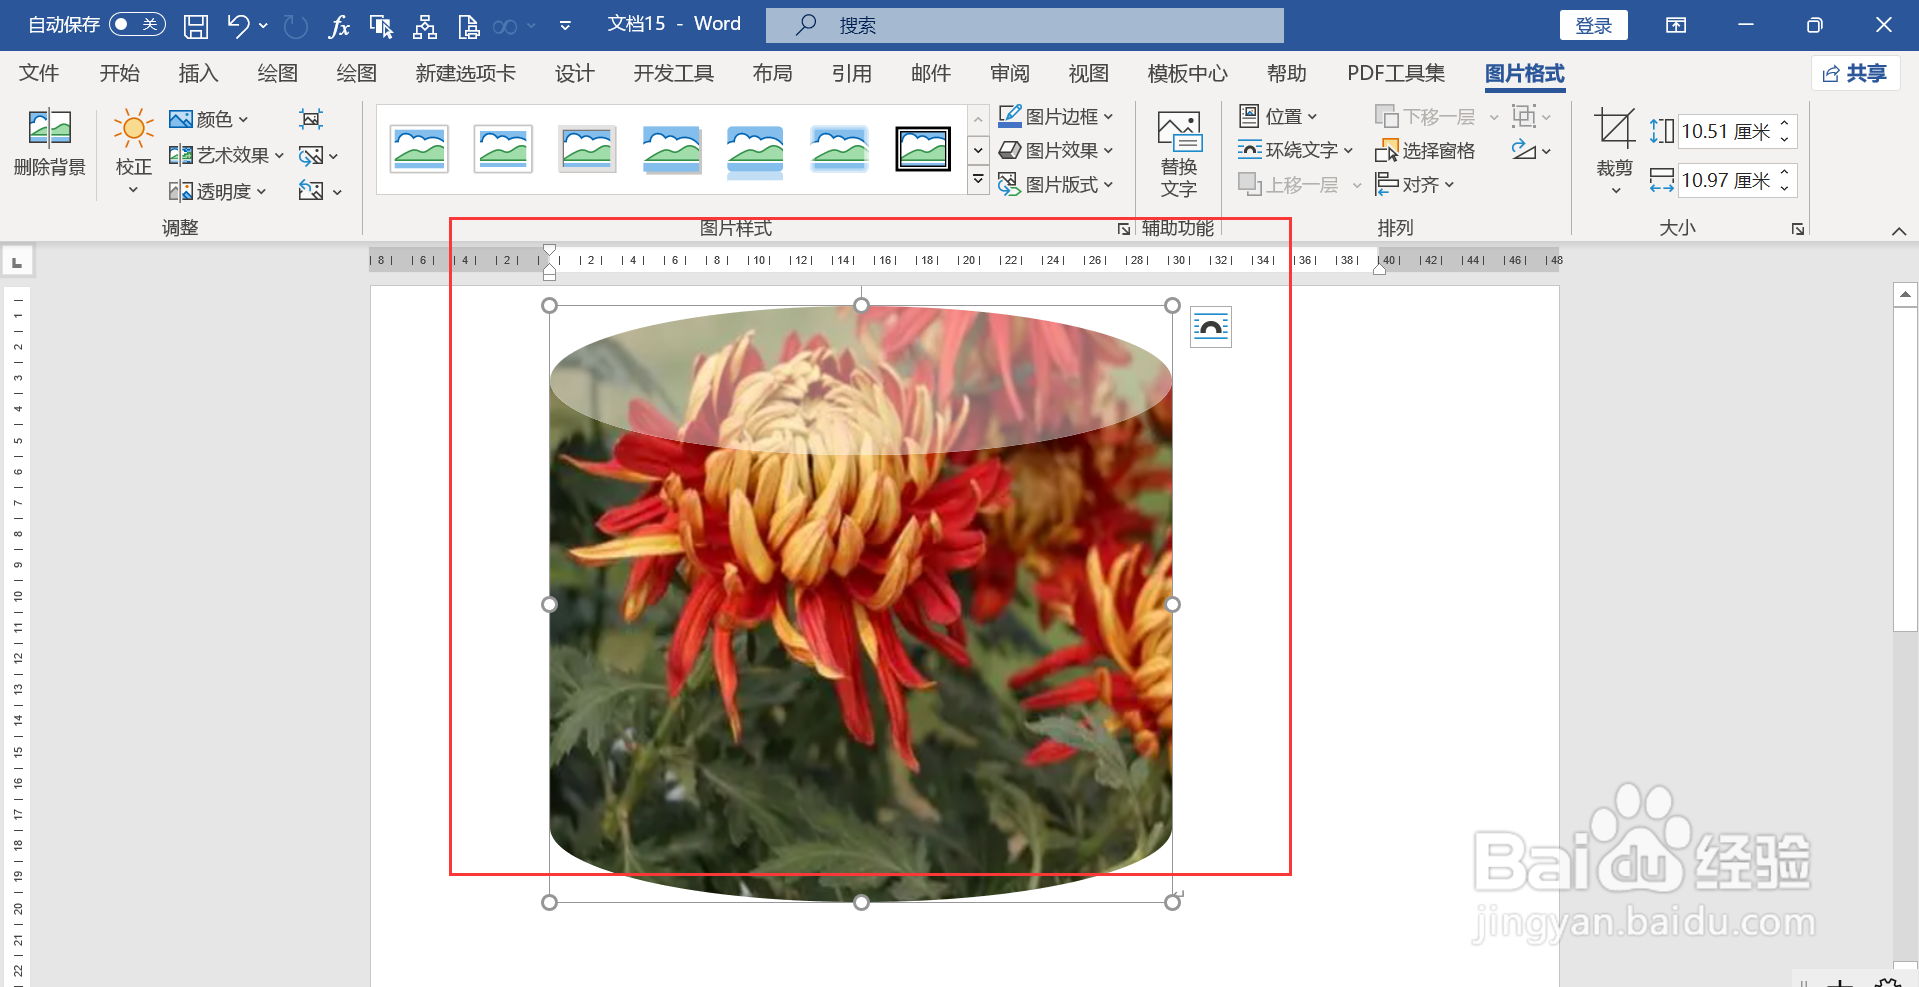Select the first picture style thumbnail
The height and width of the screenshot is (987, 1919).
(x=419, y=149)
